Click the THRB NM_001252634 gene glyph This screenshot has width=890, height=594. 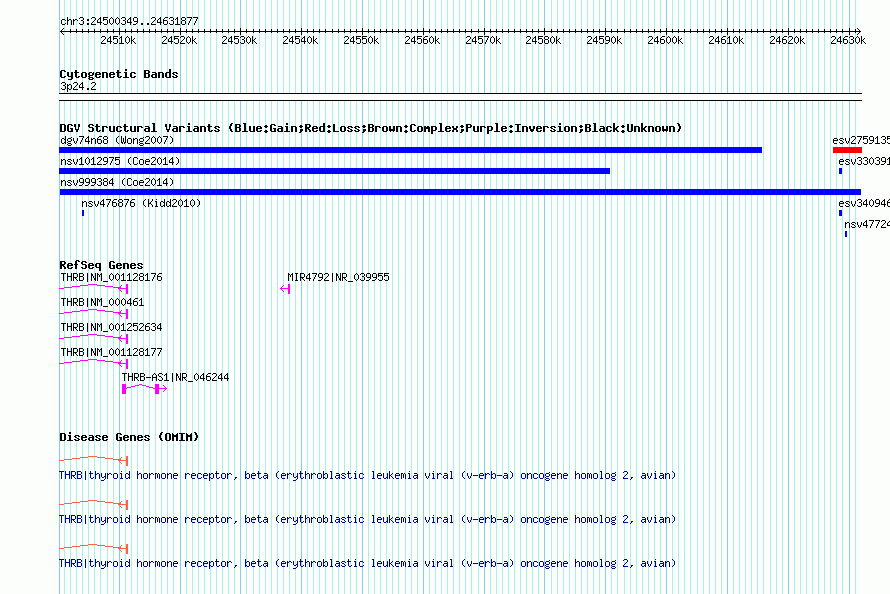click(94, 339)
